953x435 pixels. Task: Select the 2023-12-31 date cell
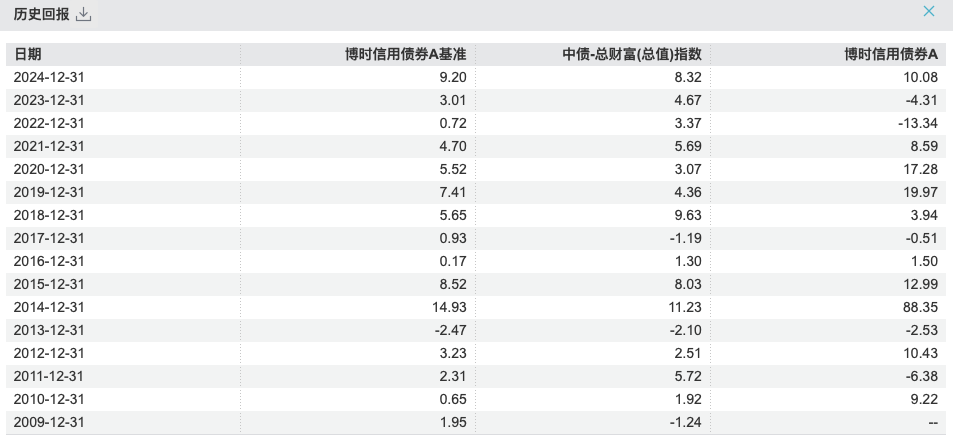click(x=49, y=100)
